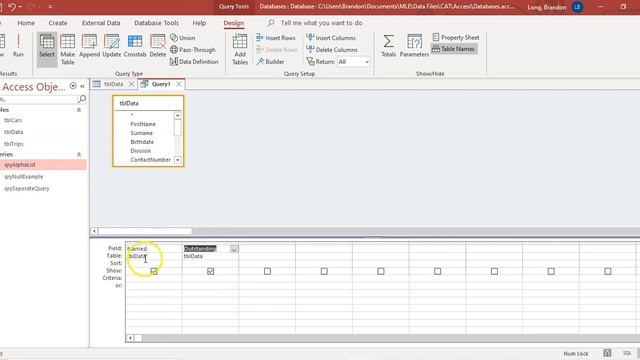The height and width of the screenshot is (360, 640).
Task: Collapse the navigation pane with shutter arrows
Action: pyautogui.click(x=82, y=86)
